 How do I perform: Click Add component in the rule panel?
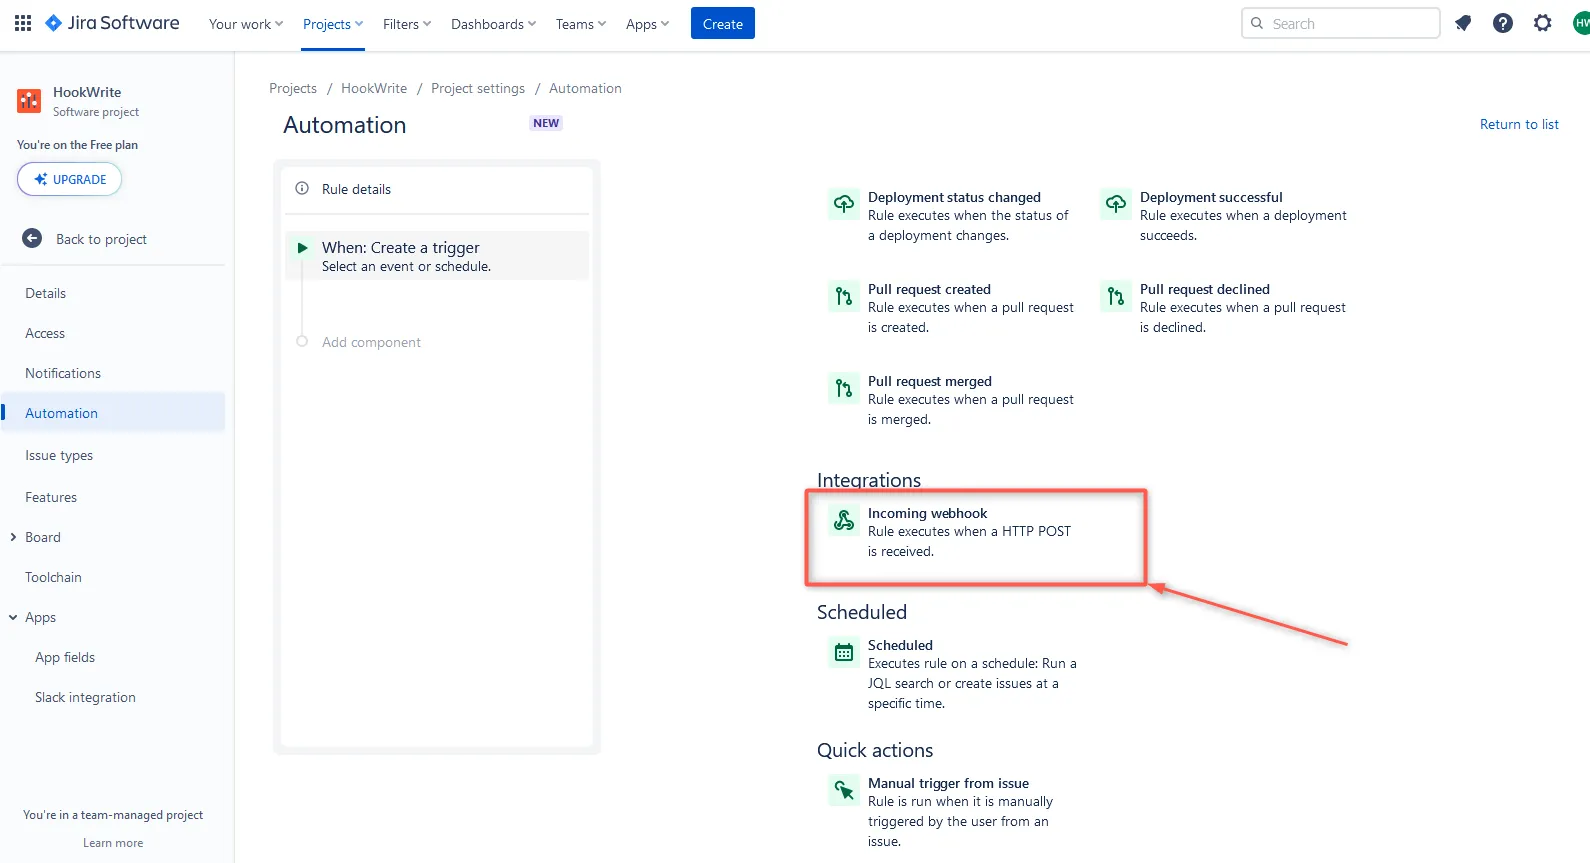(x=371, y=342)
